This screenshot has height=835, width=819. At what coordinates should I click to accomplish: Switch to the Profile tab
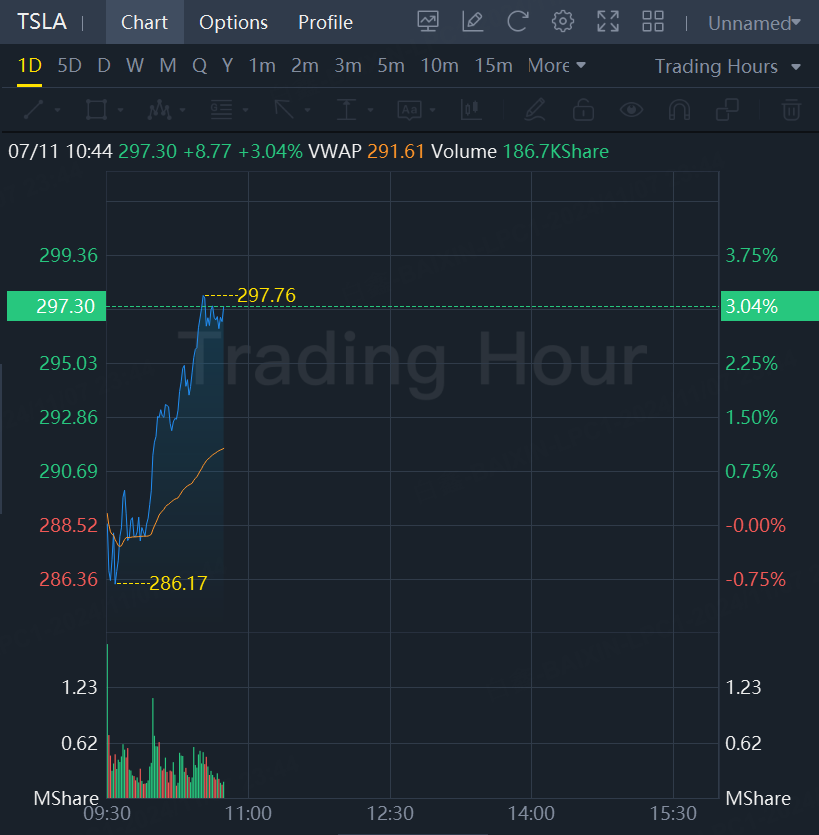(325, 22)
